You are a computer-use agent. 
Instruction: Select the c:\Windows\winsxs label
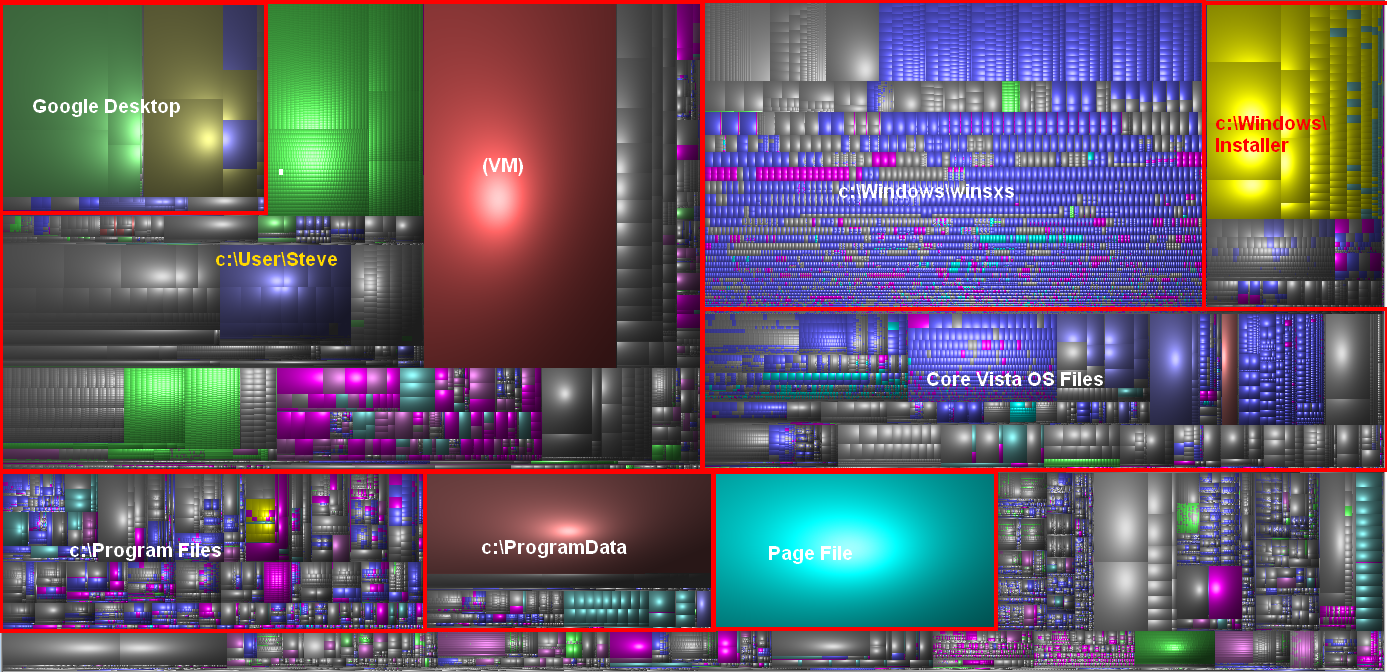(x=925, y=191)
